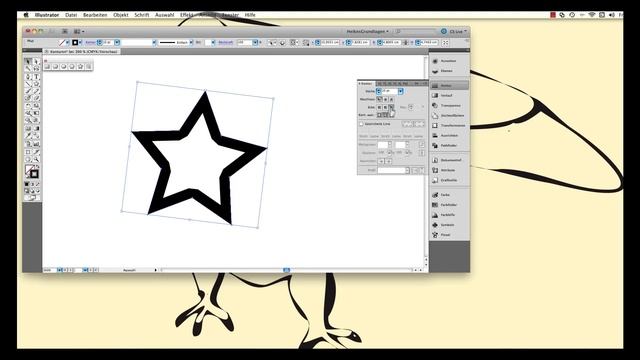Open the Hilfe menu

coord(250,15)
